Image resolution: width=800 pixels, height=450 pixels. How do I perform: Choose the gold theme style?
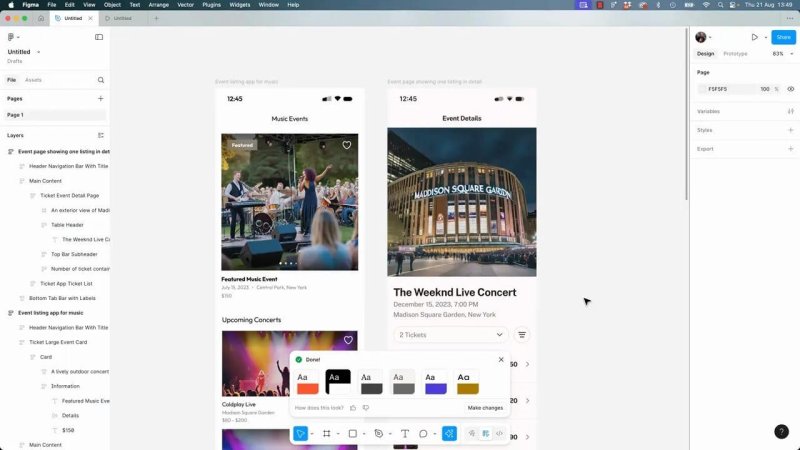tap(468, 383)
